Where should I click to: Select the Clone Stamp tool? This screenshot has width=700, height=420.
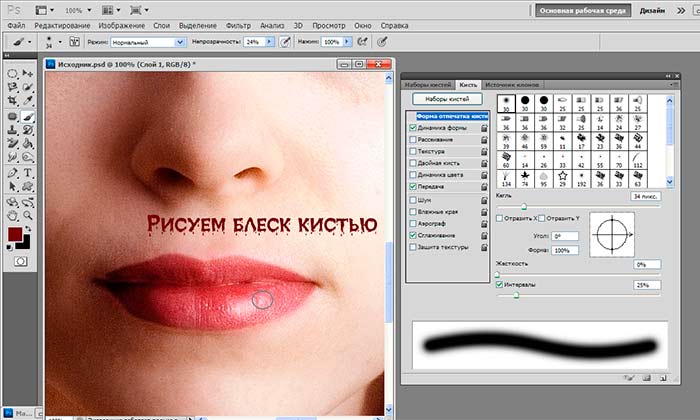pyautogui.click(x=12, y=130)
